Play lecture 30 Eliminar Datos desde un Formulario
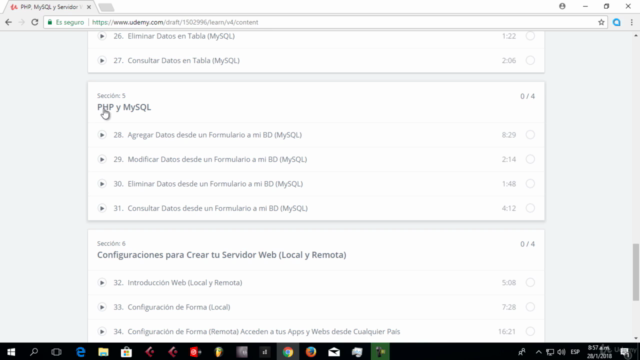This screenshot has width=640, height=360. tap(102, 184)
